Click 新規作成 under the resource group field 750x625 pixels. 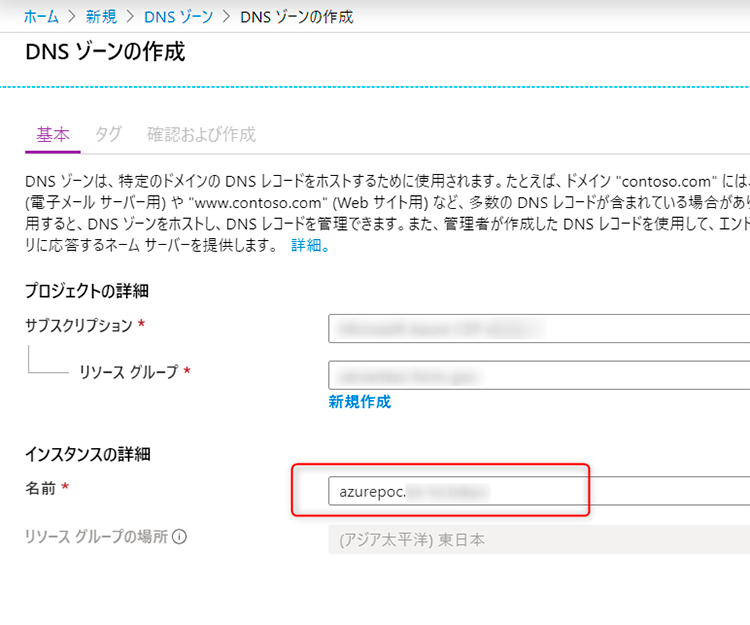(359, 402)
